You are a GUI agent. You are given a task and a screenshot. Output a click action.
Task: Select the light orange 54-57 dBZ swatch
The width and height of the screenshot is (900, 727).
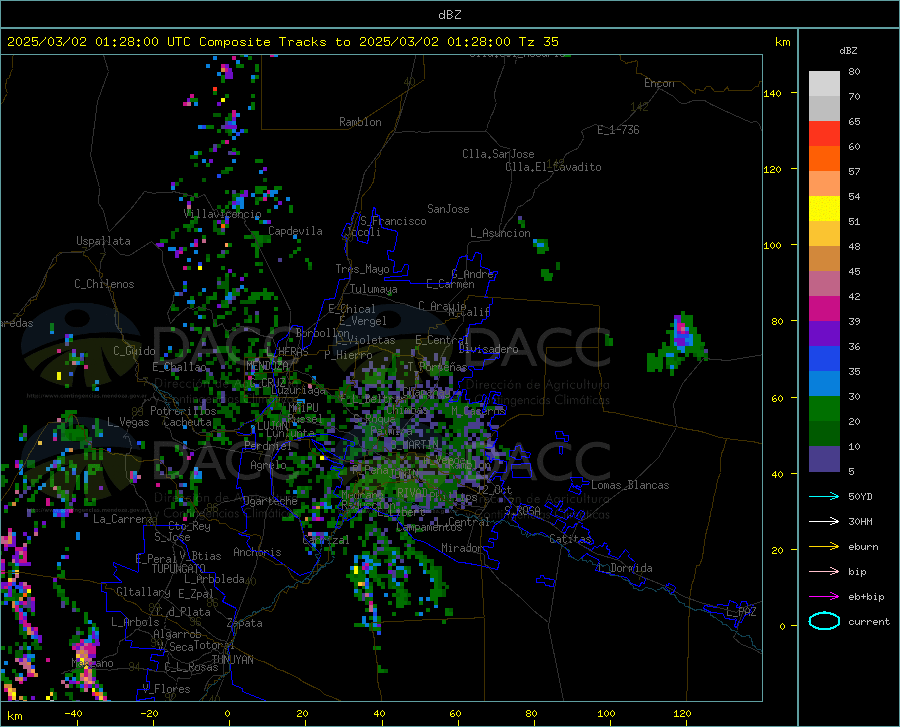point(824,184)
